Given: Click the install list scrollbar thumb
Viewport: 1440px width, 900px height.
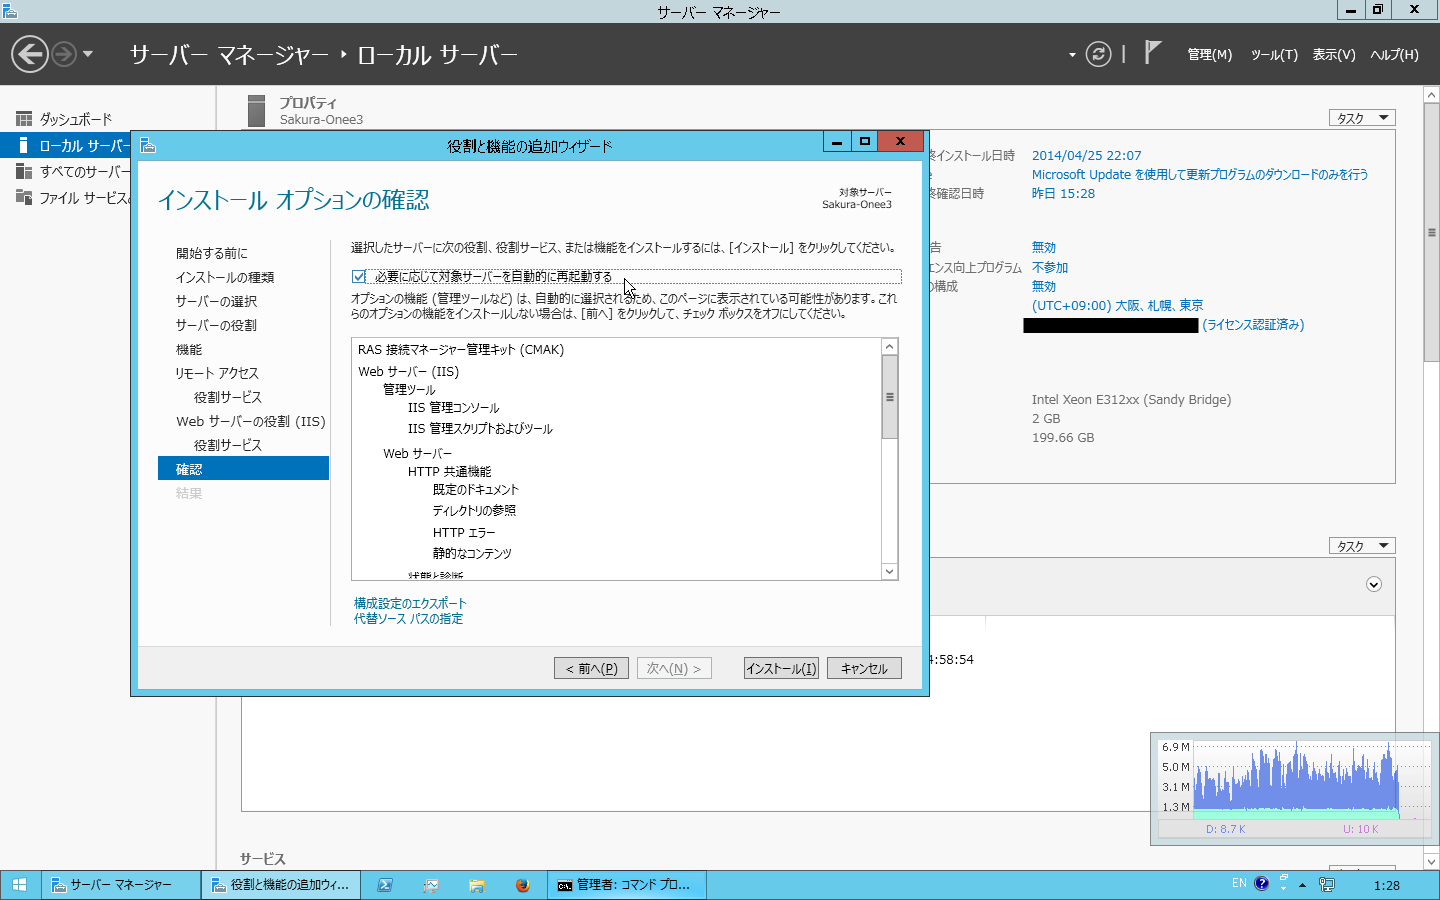Looking at the screenshot, I should (x=889, y=397).
